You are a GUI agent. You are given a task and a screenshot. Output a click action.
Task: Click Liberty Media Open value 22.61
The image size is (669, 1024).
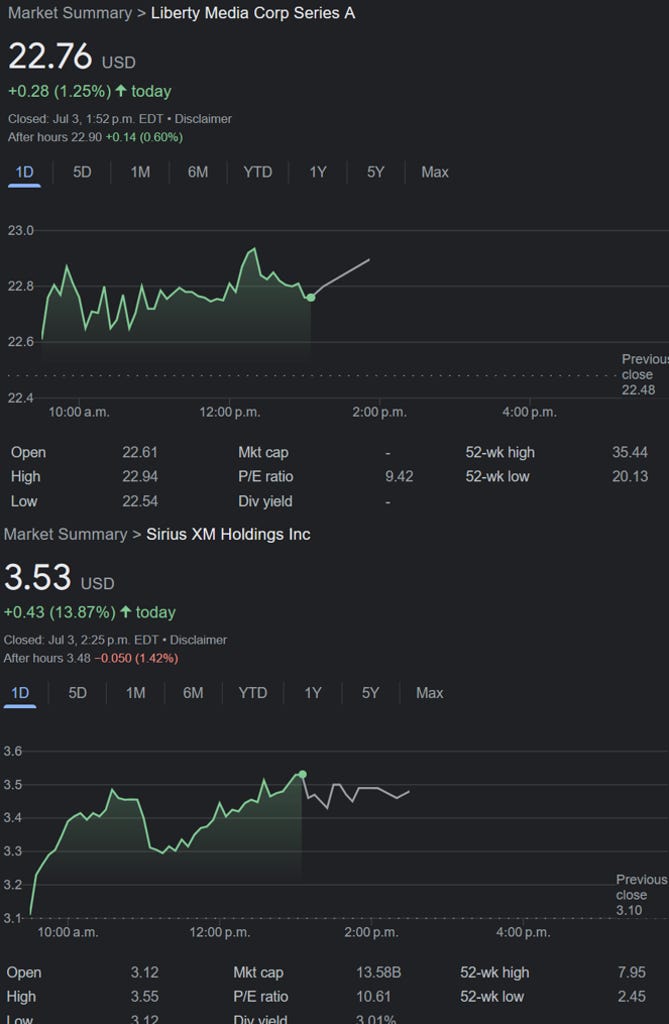pos(140,453)
